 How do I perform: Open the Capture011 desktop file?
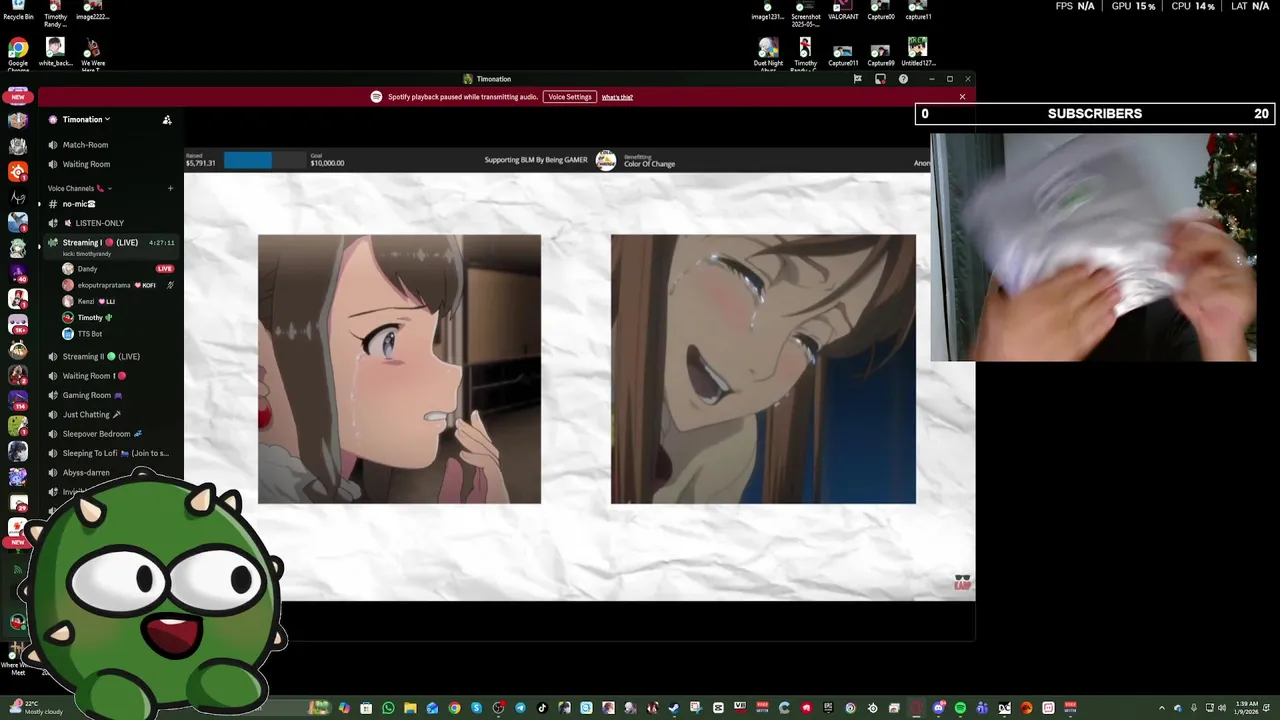tap(843, 54)
